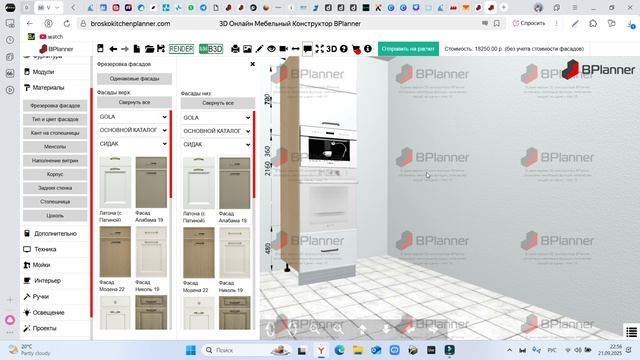
Task: Select Фасад Модена 22 upper facade thumbnail
Action: tap(115, 252)
